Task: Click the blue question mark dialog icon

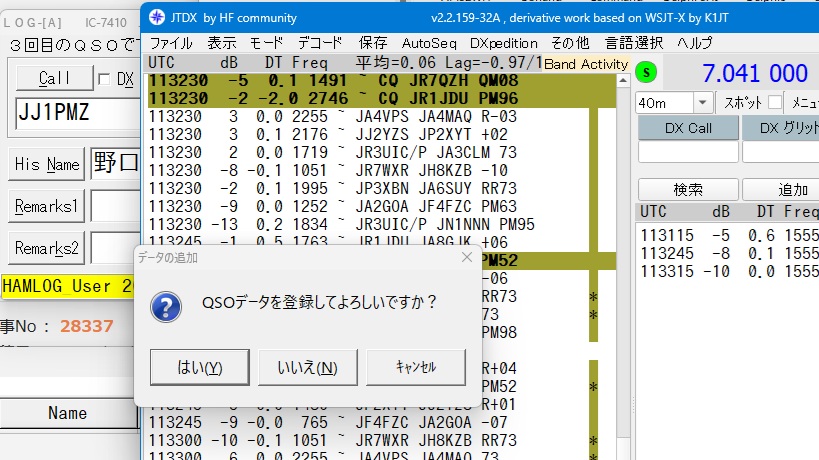Action: pyautogui.click(x=169, y=306)
